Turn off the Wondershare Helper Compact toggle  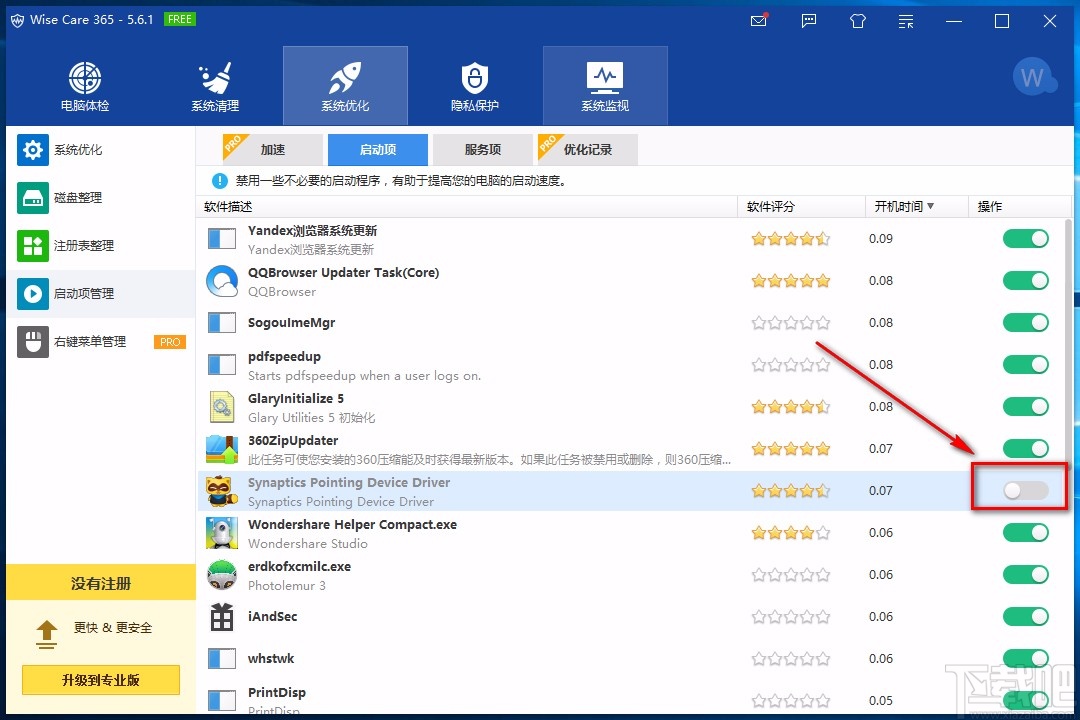(1026, 533)
